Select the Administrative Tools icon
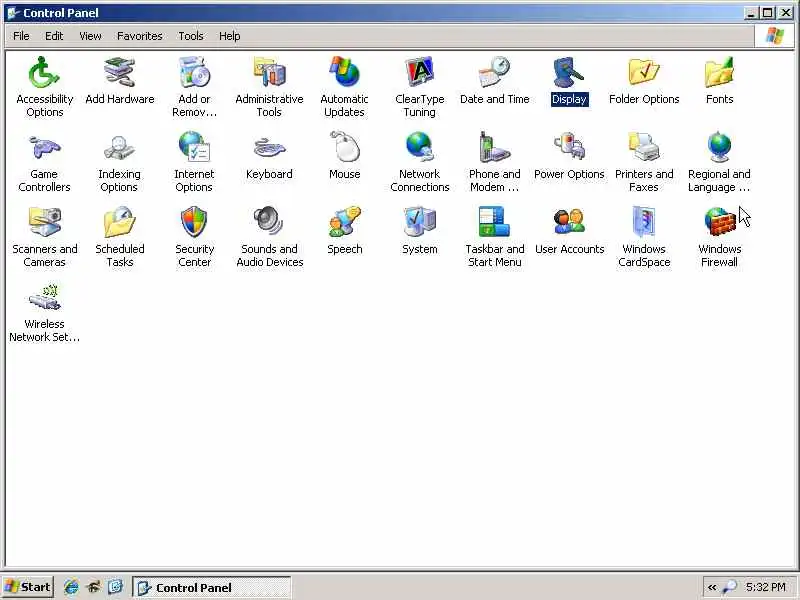Image resolution: width=800 pixels, height=600 pixels. 269,72
